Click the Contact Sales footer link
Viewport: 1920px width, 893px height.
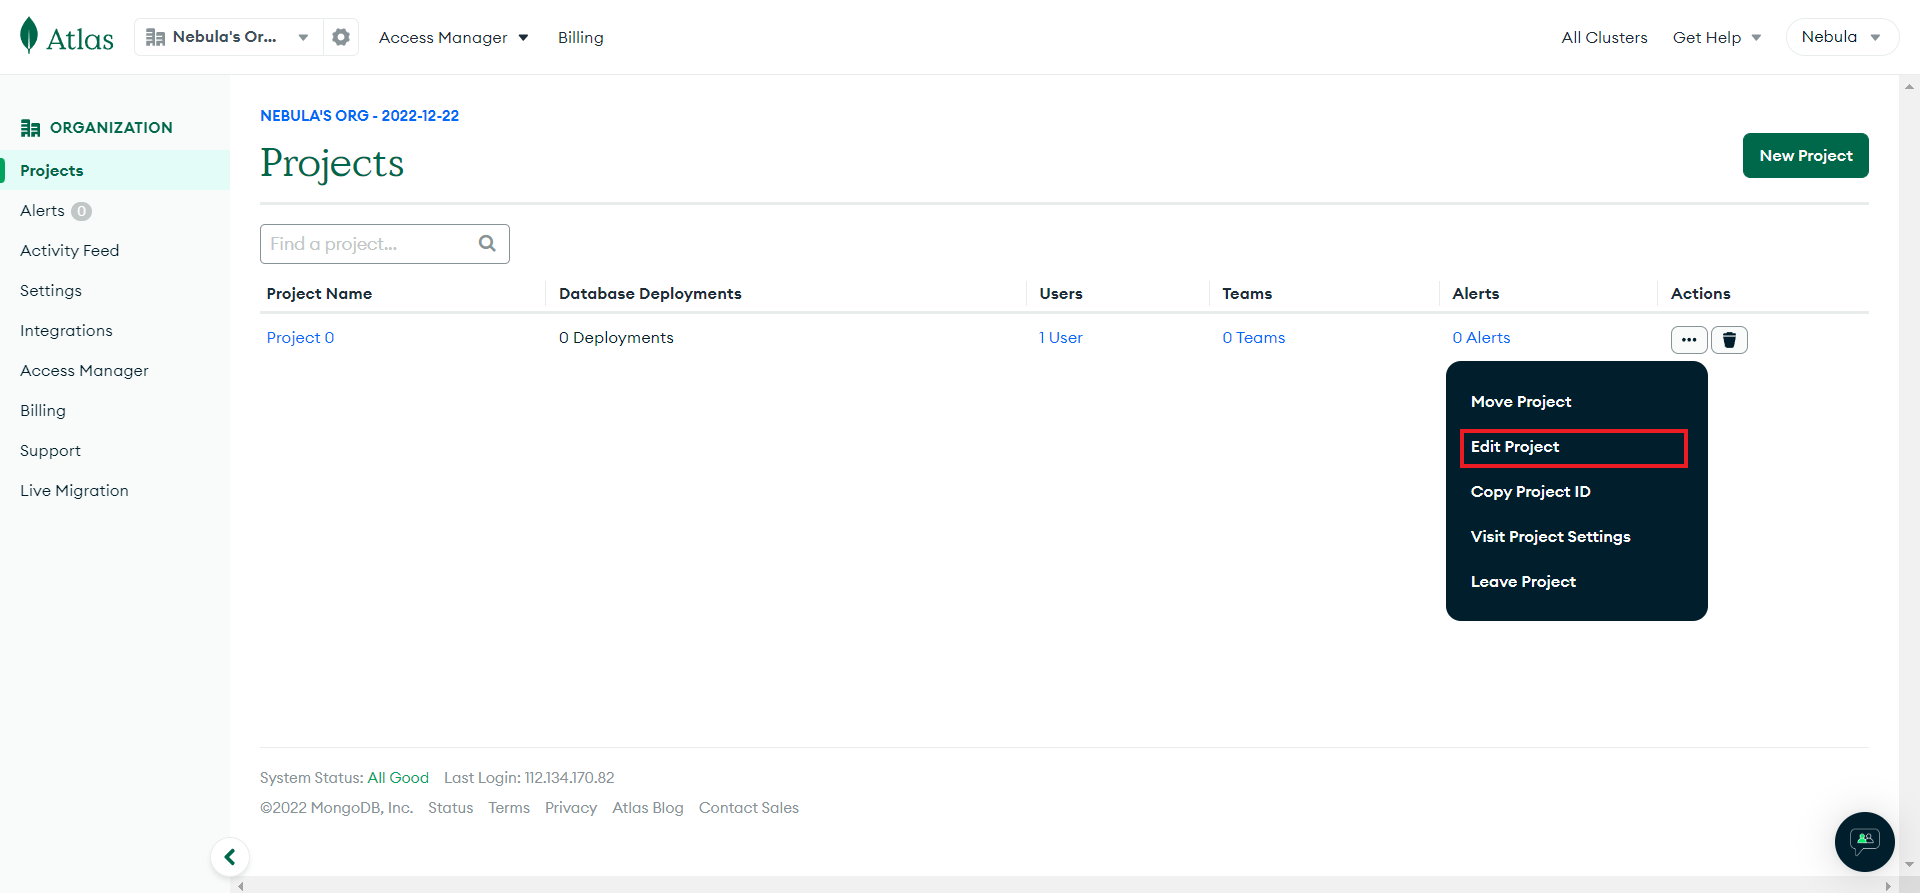[749, 807]
